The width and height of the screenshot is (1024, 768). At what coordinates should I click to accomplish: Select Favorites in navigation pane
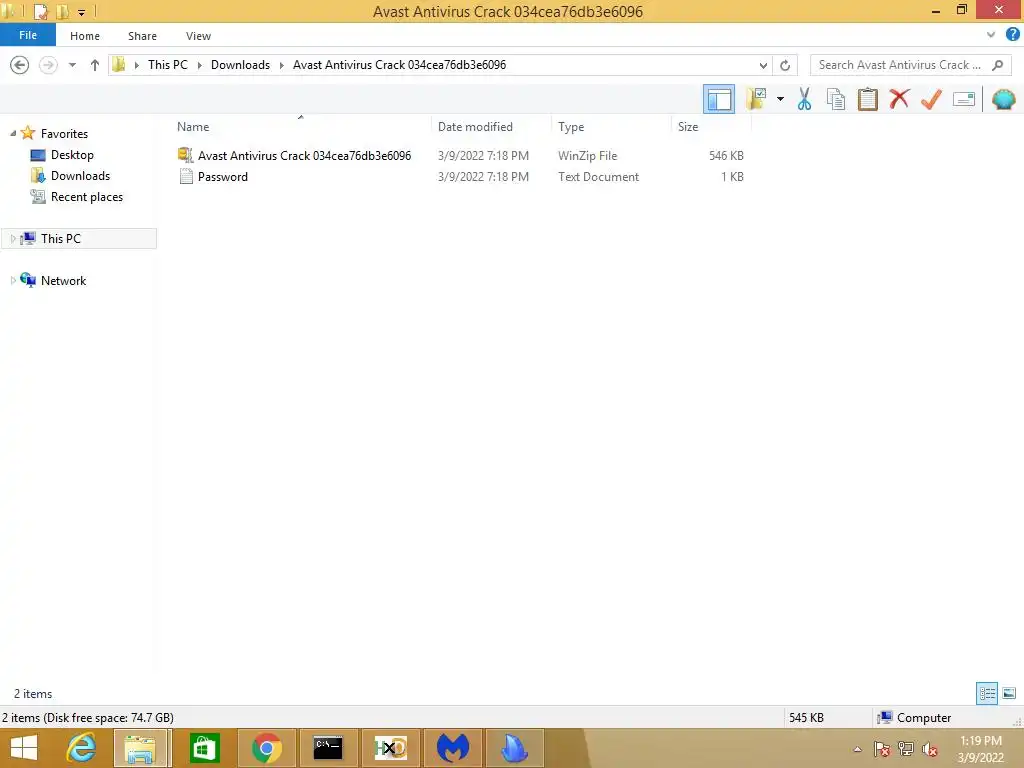(x=64, y=133)
